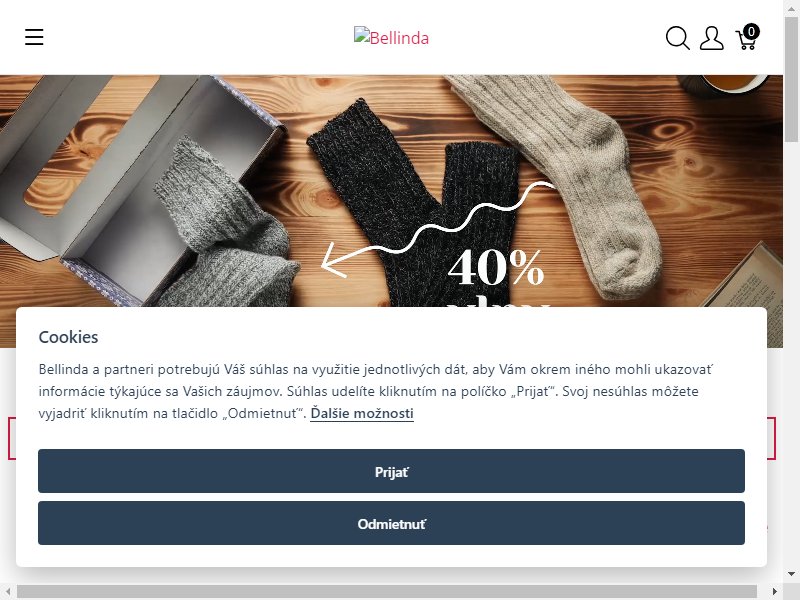This screenshot has height=600, width=800.
Task: Click the Bellinda logo
Action: pos(391,37)
